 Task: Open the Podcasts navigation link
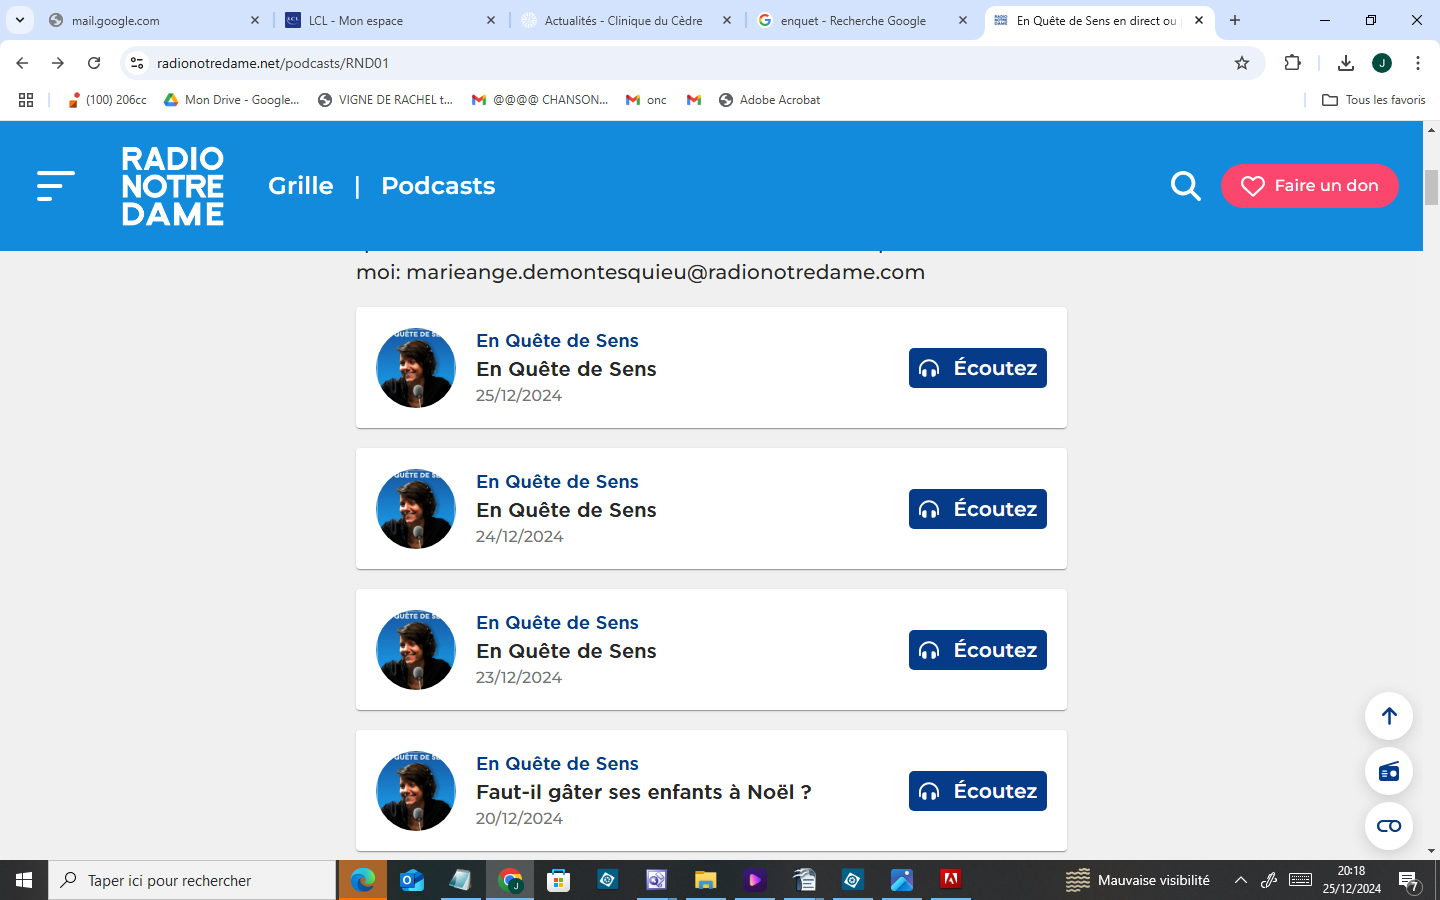pyautogui.click(x=438, y=186)
